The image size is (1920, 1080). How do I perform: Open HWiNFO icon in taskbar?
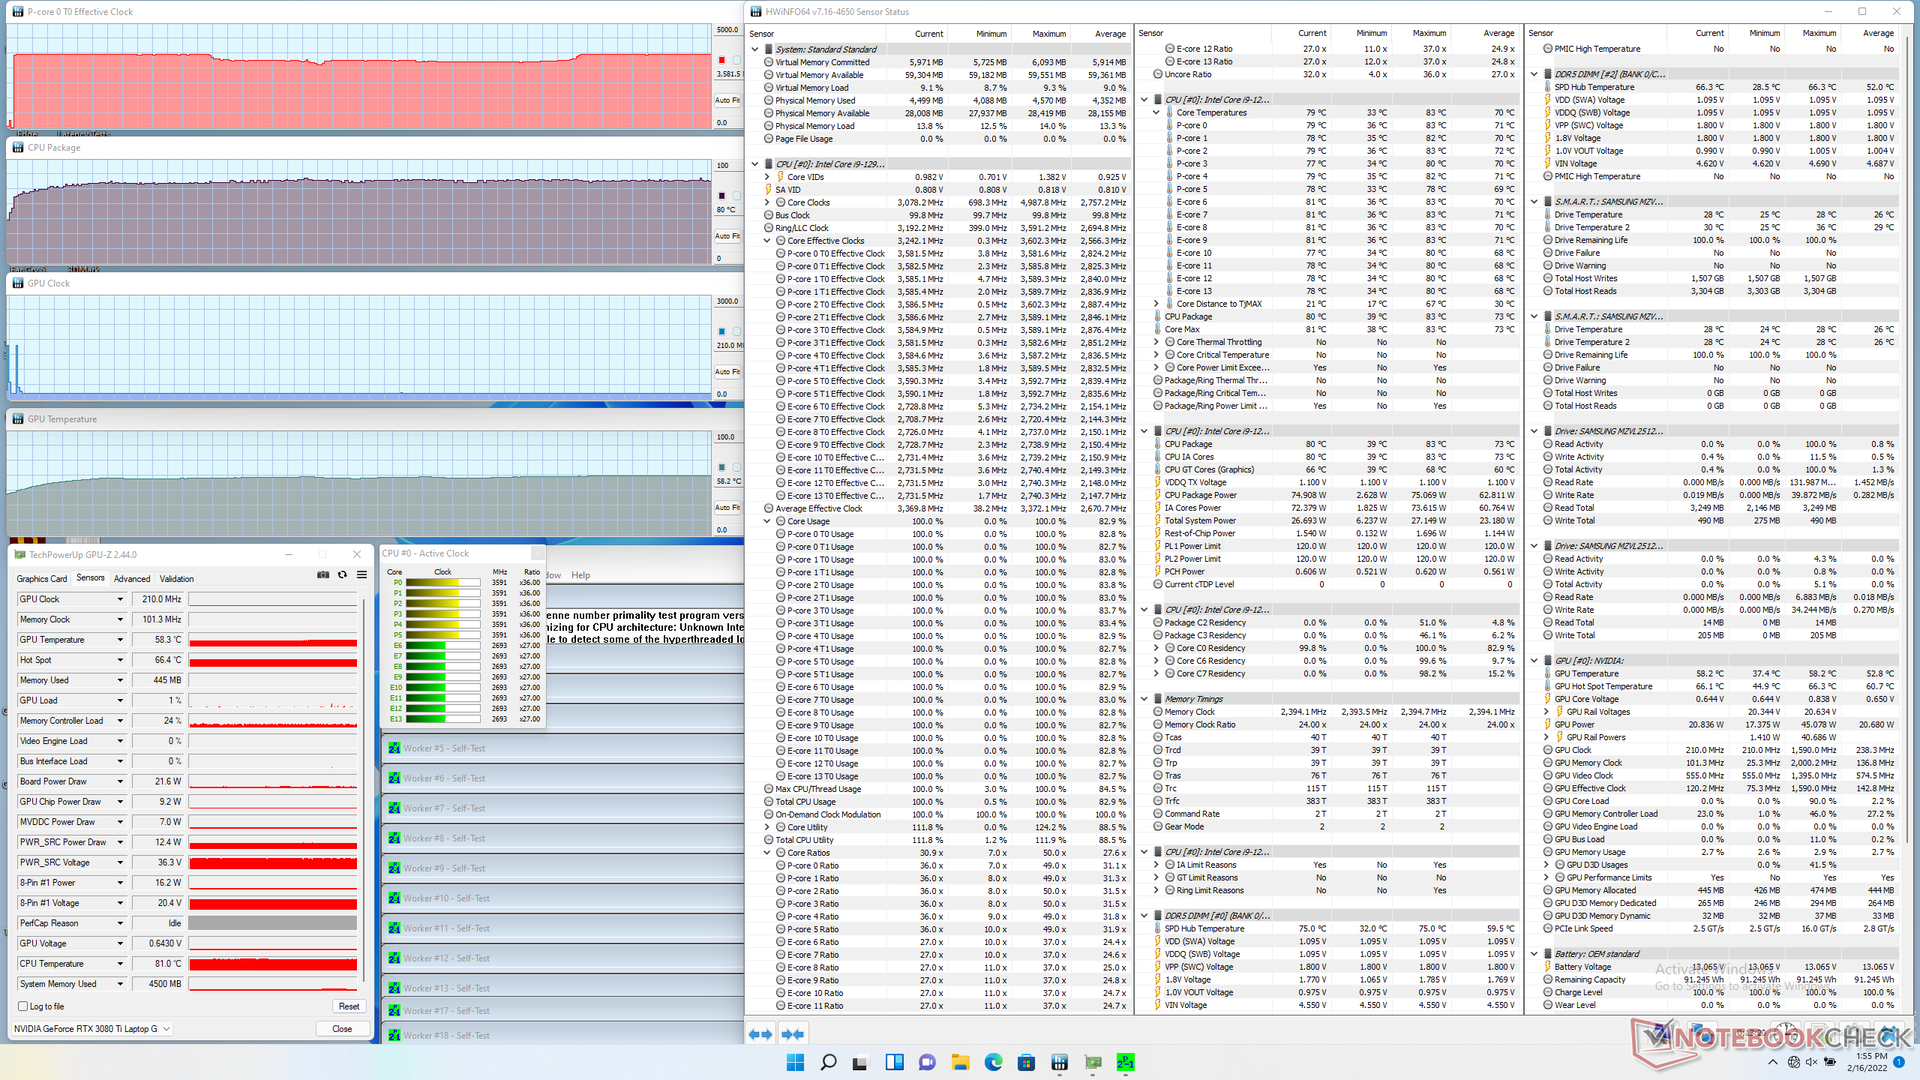click(x=1059, y=1062)
